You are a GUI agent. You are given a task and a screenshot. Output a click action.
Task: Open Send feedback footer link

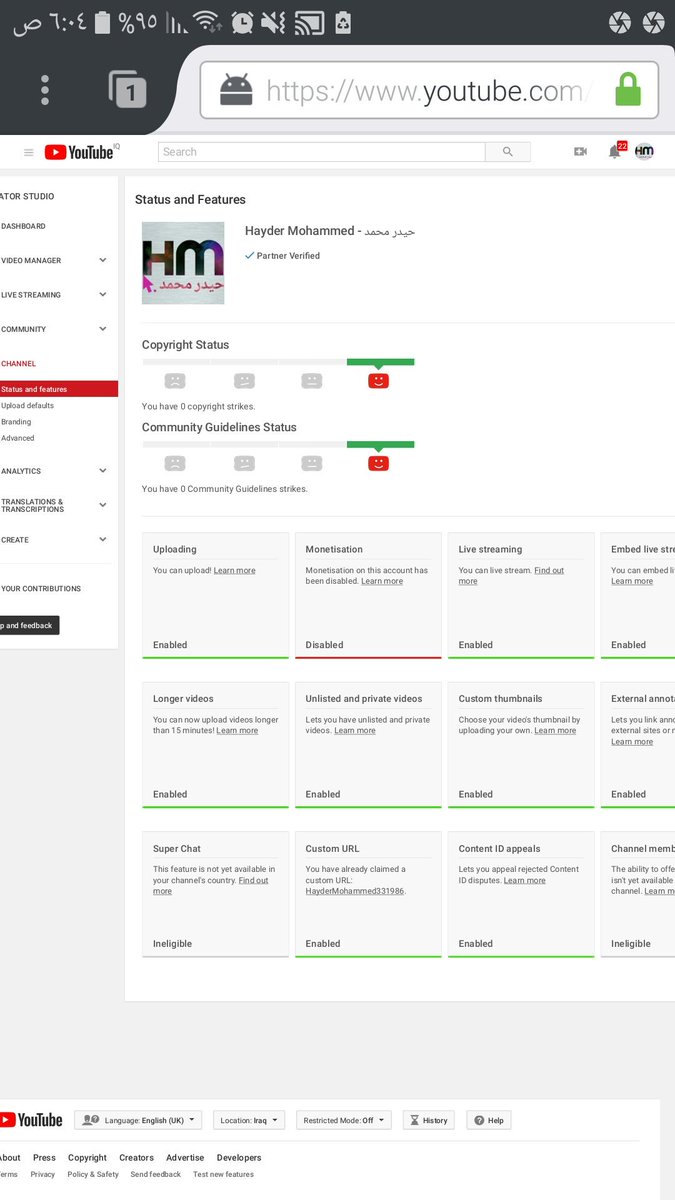pos(156,1175)
